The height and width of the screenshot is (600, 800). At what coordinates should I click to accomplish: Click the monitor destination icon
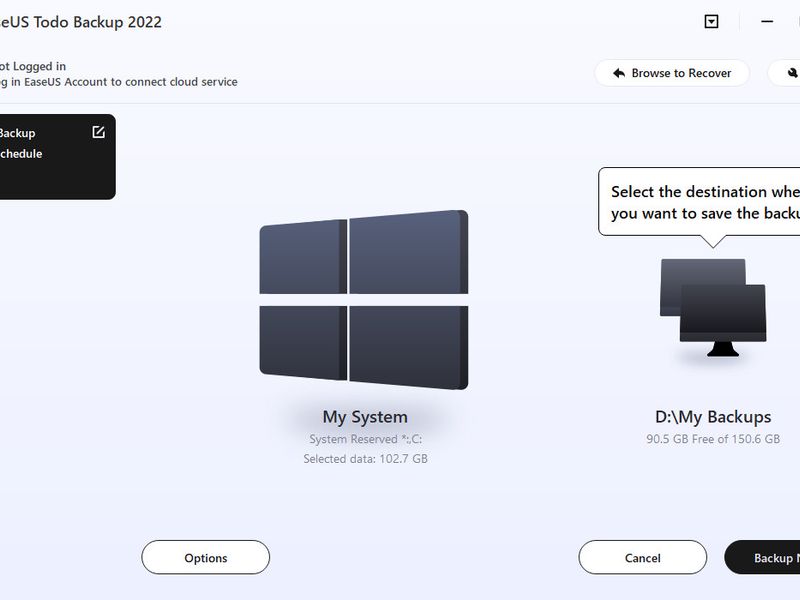[713, 308]
